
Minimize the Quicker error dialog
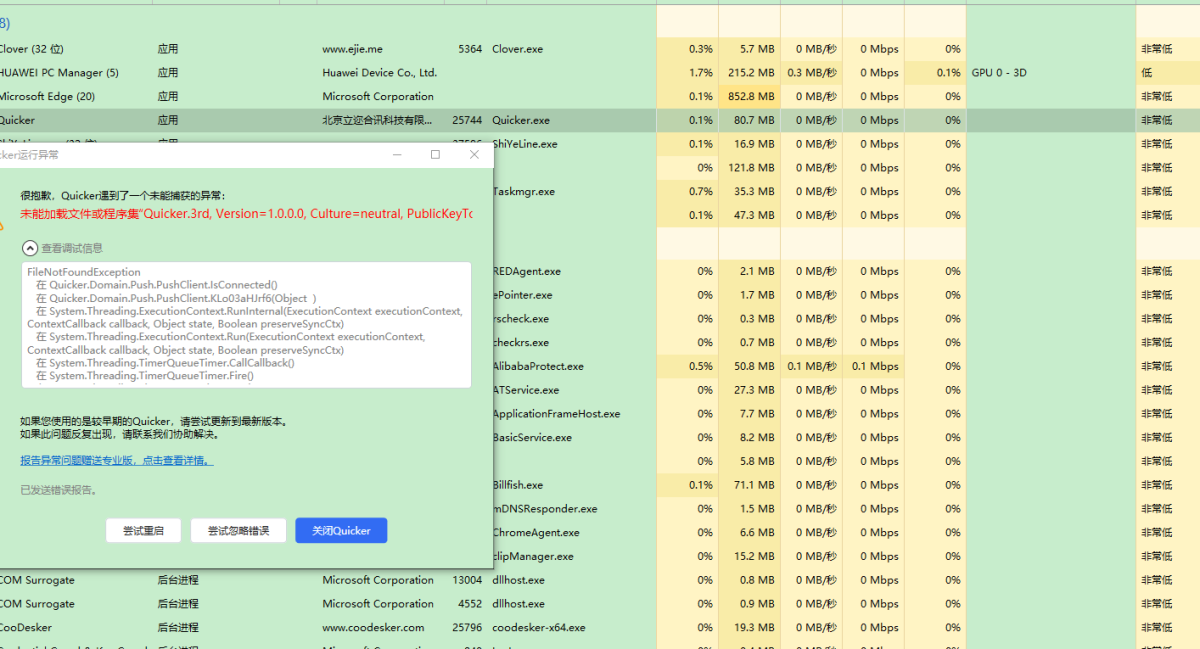[397, 155]
